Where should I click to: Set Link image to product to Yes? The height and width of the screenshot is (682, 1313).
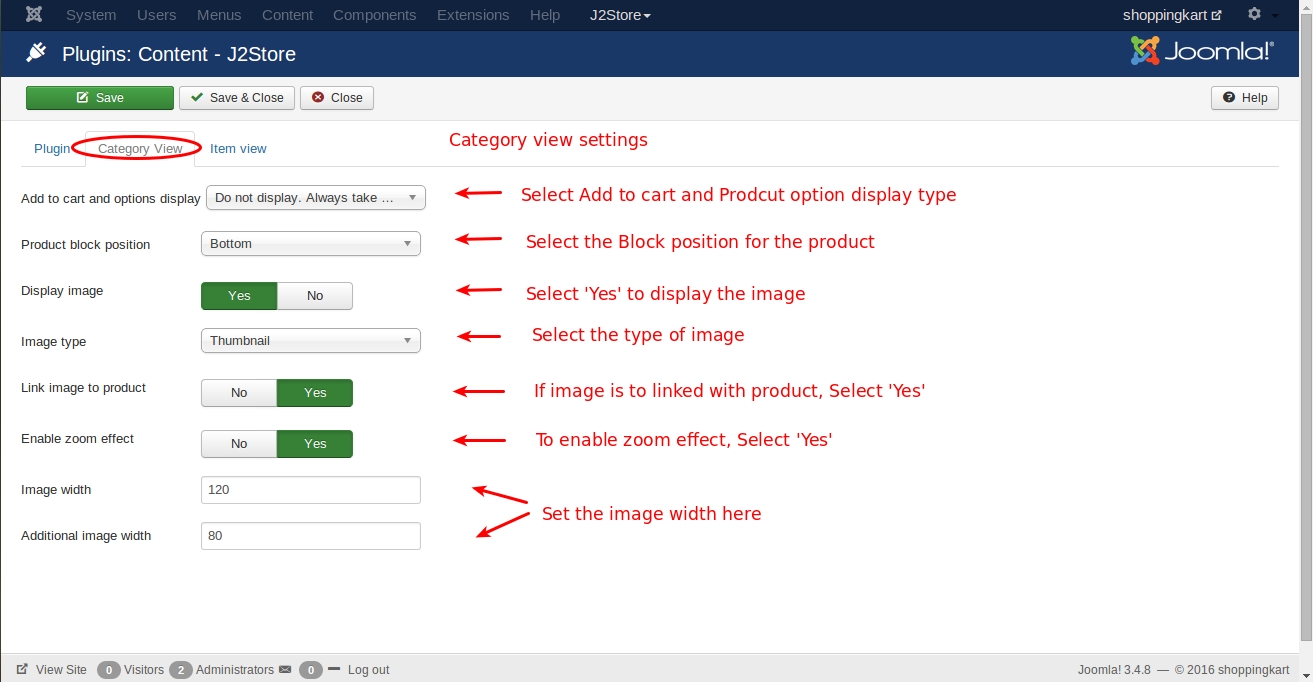point(315,393)
